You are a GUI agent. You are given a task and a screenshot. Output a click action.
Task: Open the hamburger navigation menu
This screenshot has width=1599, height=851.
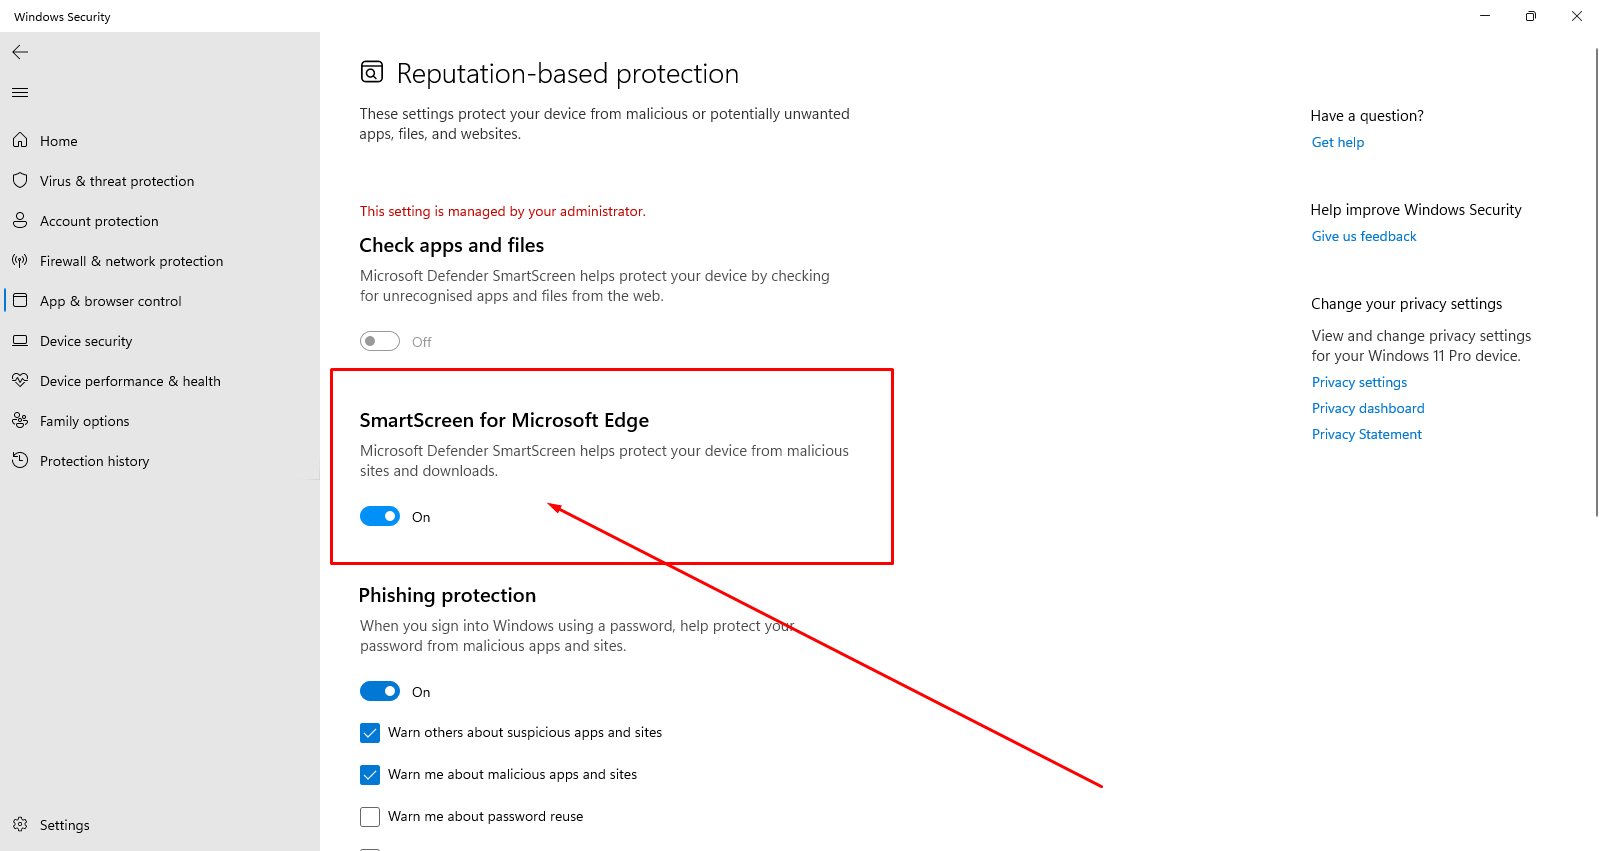(20, 93)
